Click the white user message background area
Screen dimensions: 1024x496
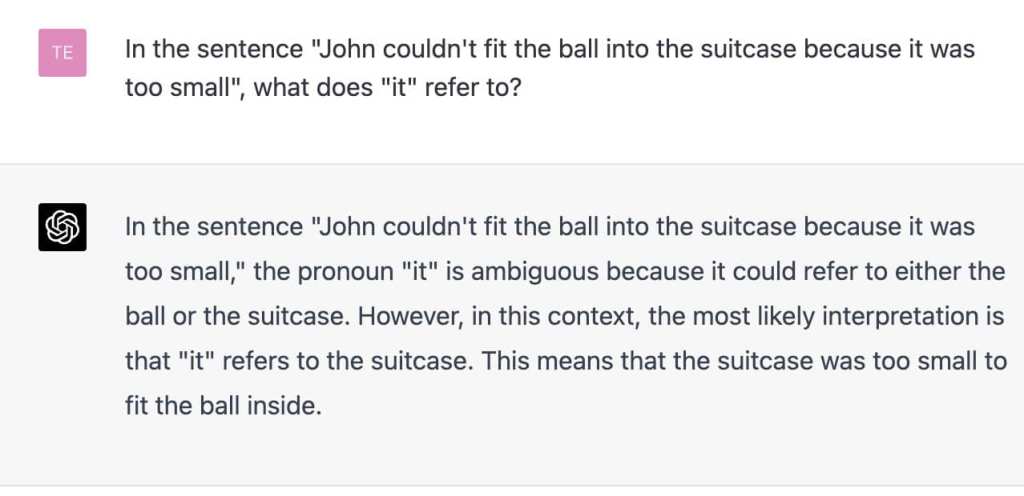700,130
